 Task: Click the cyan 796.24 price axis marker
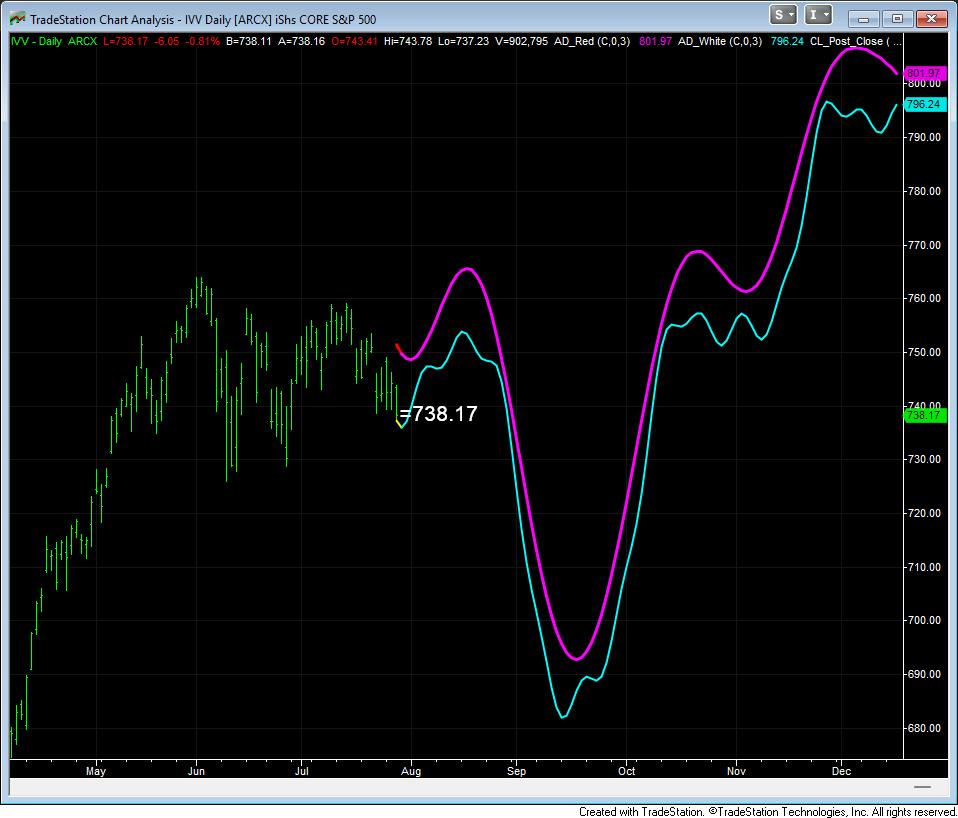click(x=925, y=104)
